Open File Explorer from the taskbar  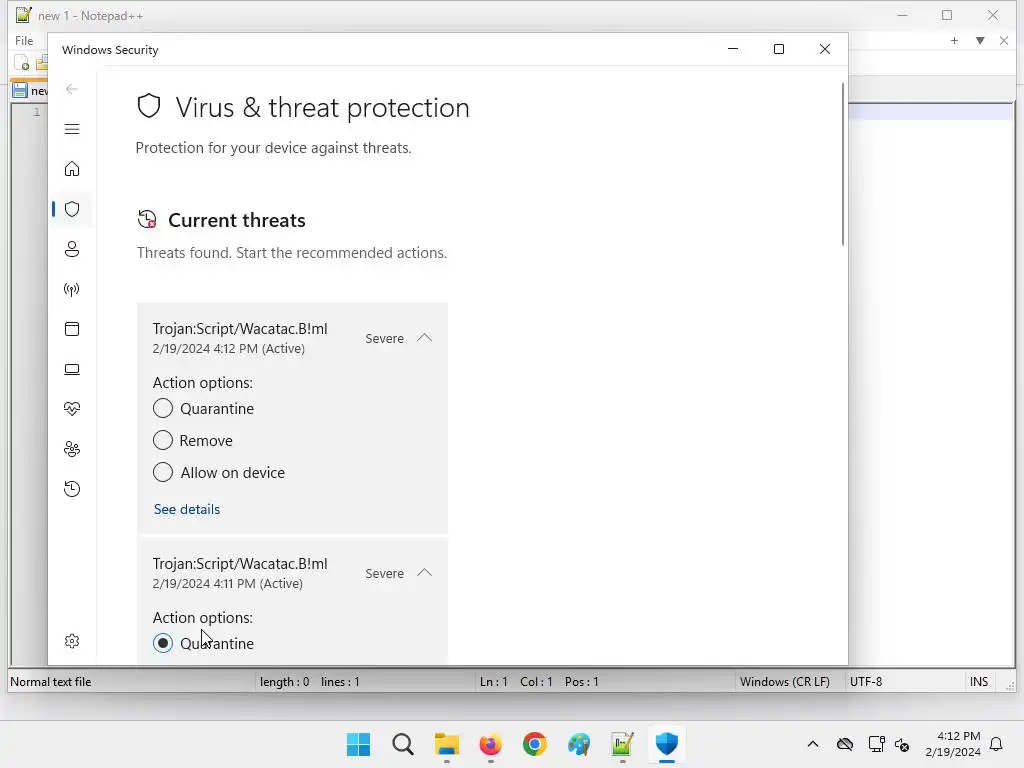[447, 744]
